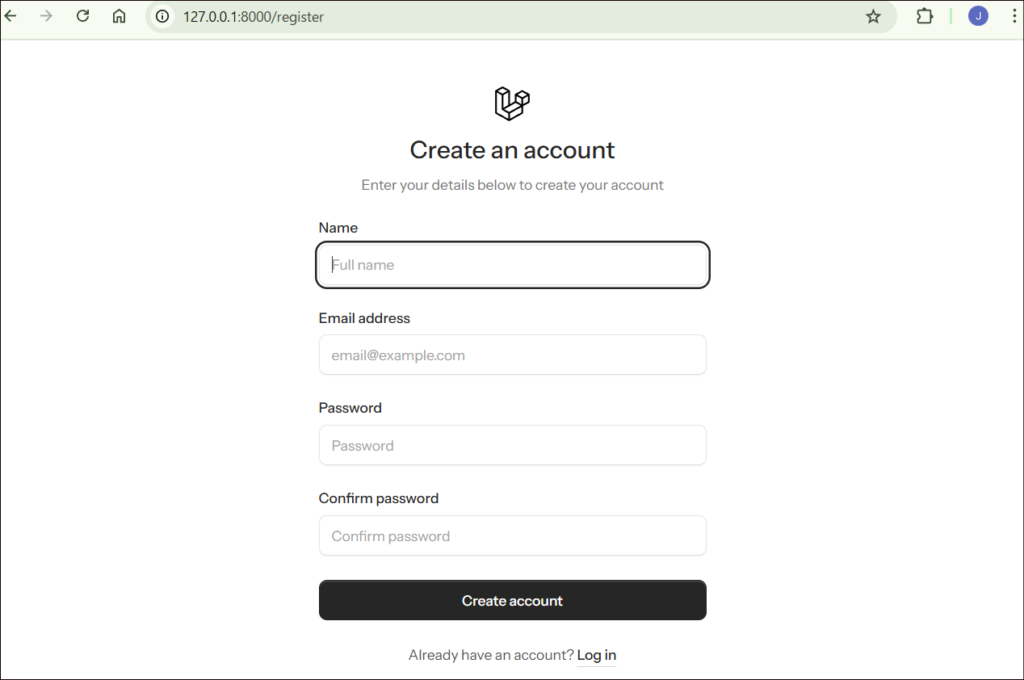The width and height of the screenshot is (1024, 680).
Task: Focus the Password input field
Action: pos(512,445)
